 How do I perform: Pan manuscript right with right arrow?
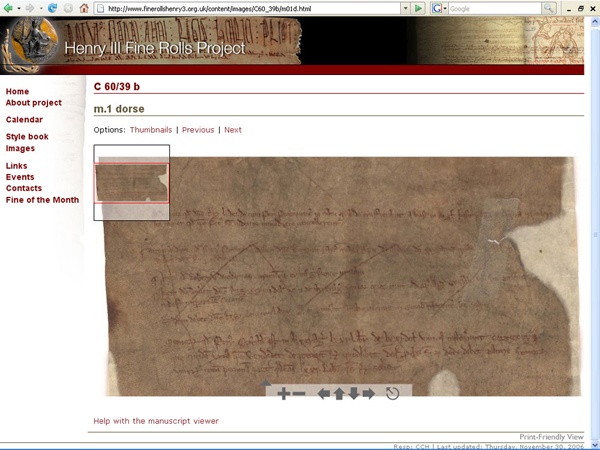[368, 394]
